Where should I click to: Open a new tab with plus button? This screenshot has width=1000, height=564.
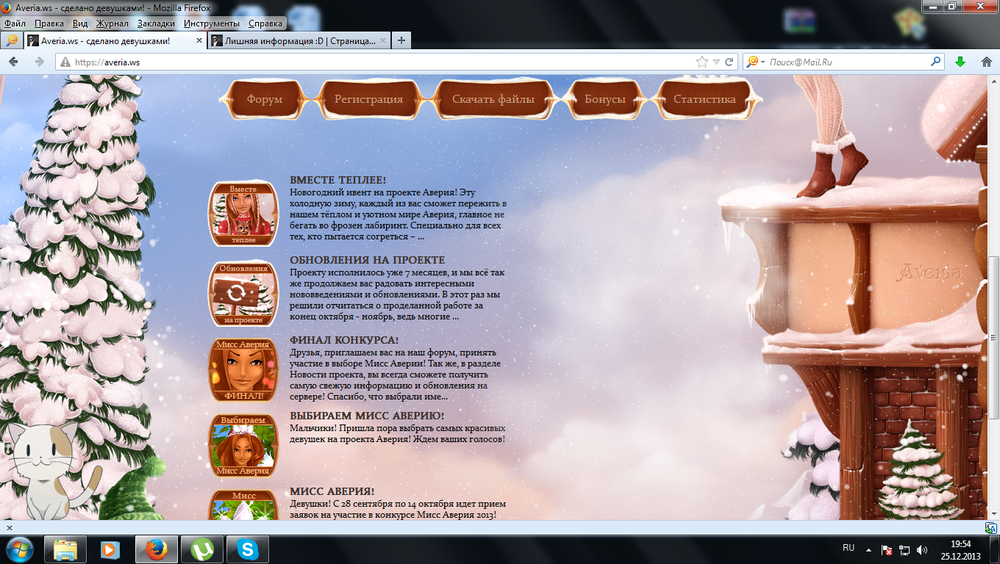[401, 41]
